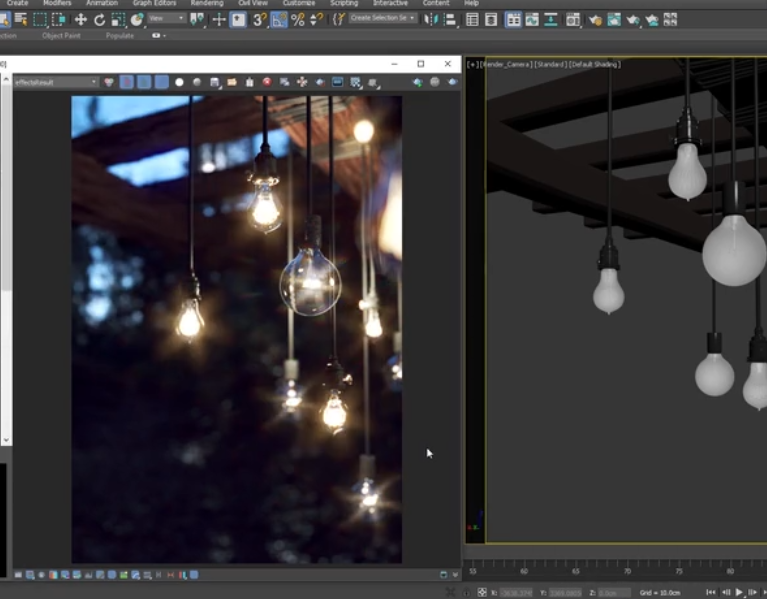The image size is (767, 599).
Task: Click the Render Production teapot icon
Action: click(x=633, y=20)
